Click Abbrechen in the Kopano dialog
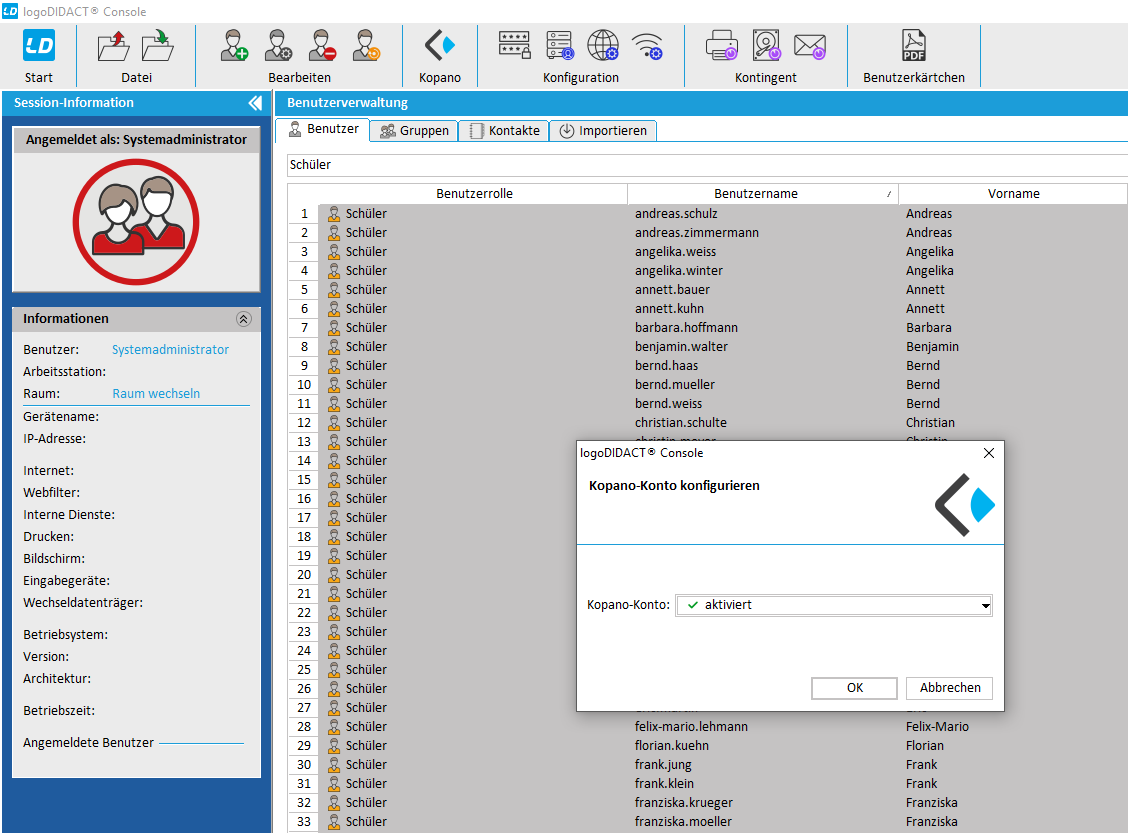This screenshot has width=1128, height=833. (x=950, y=688)
